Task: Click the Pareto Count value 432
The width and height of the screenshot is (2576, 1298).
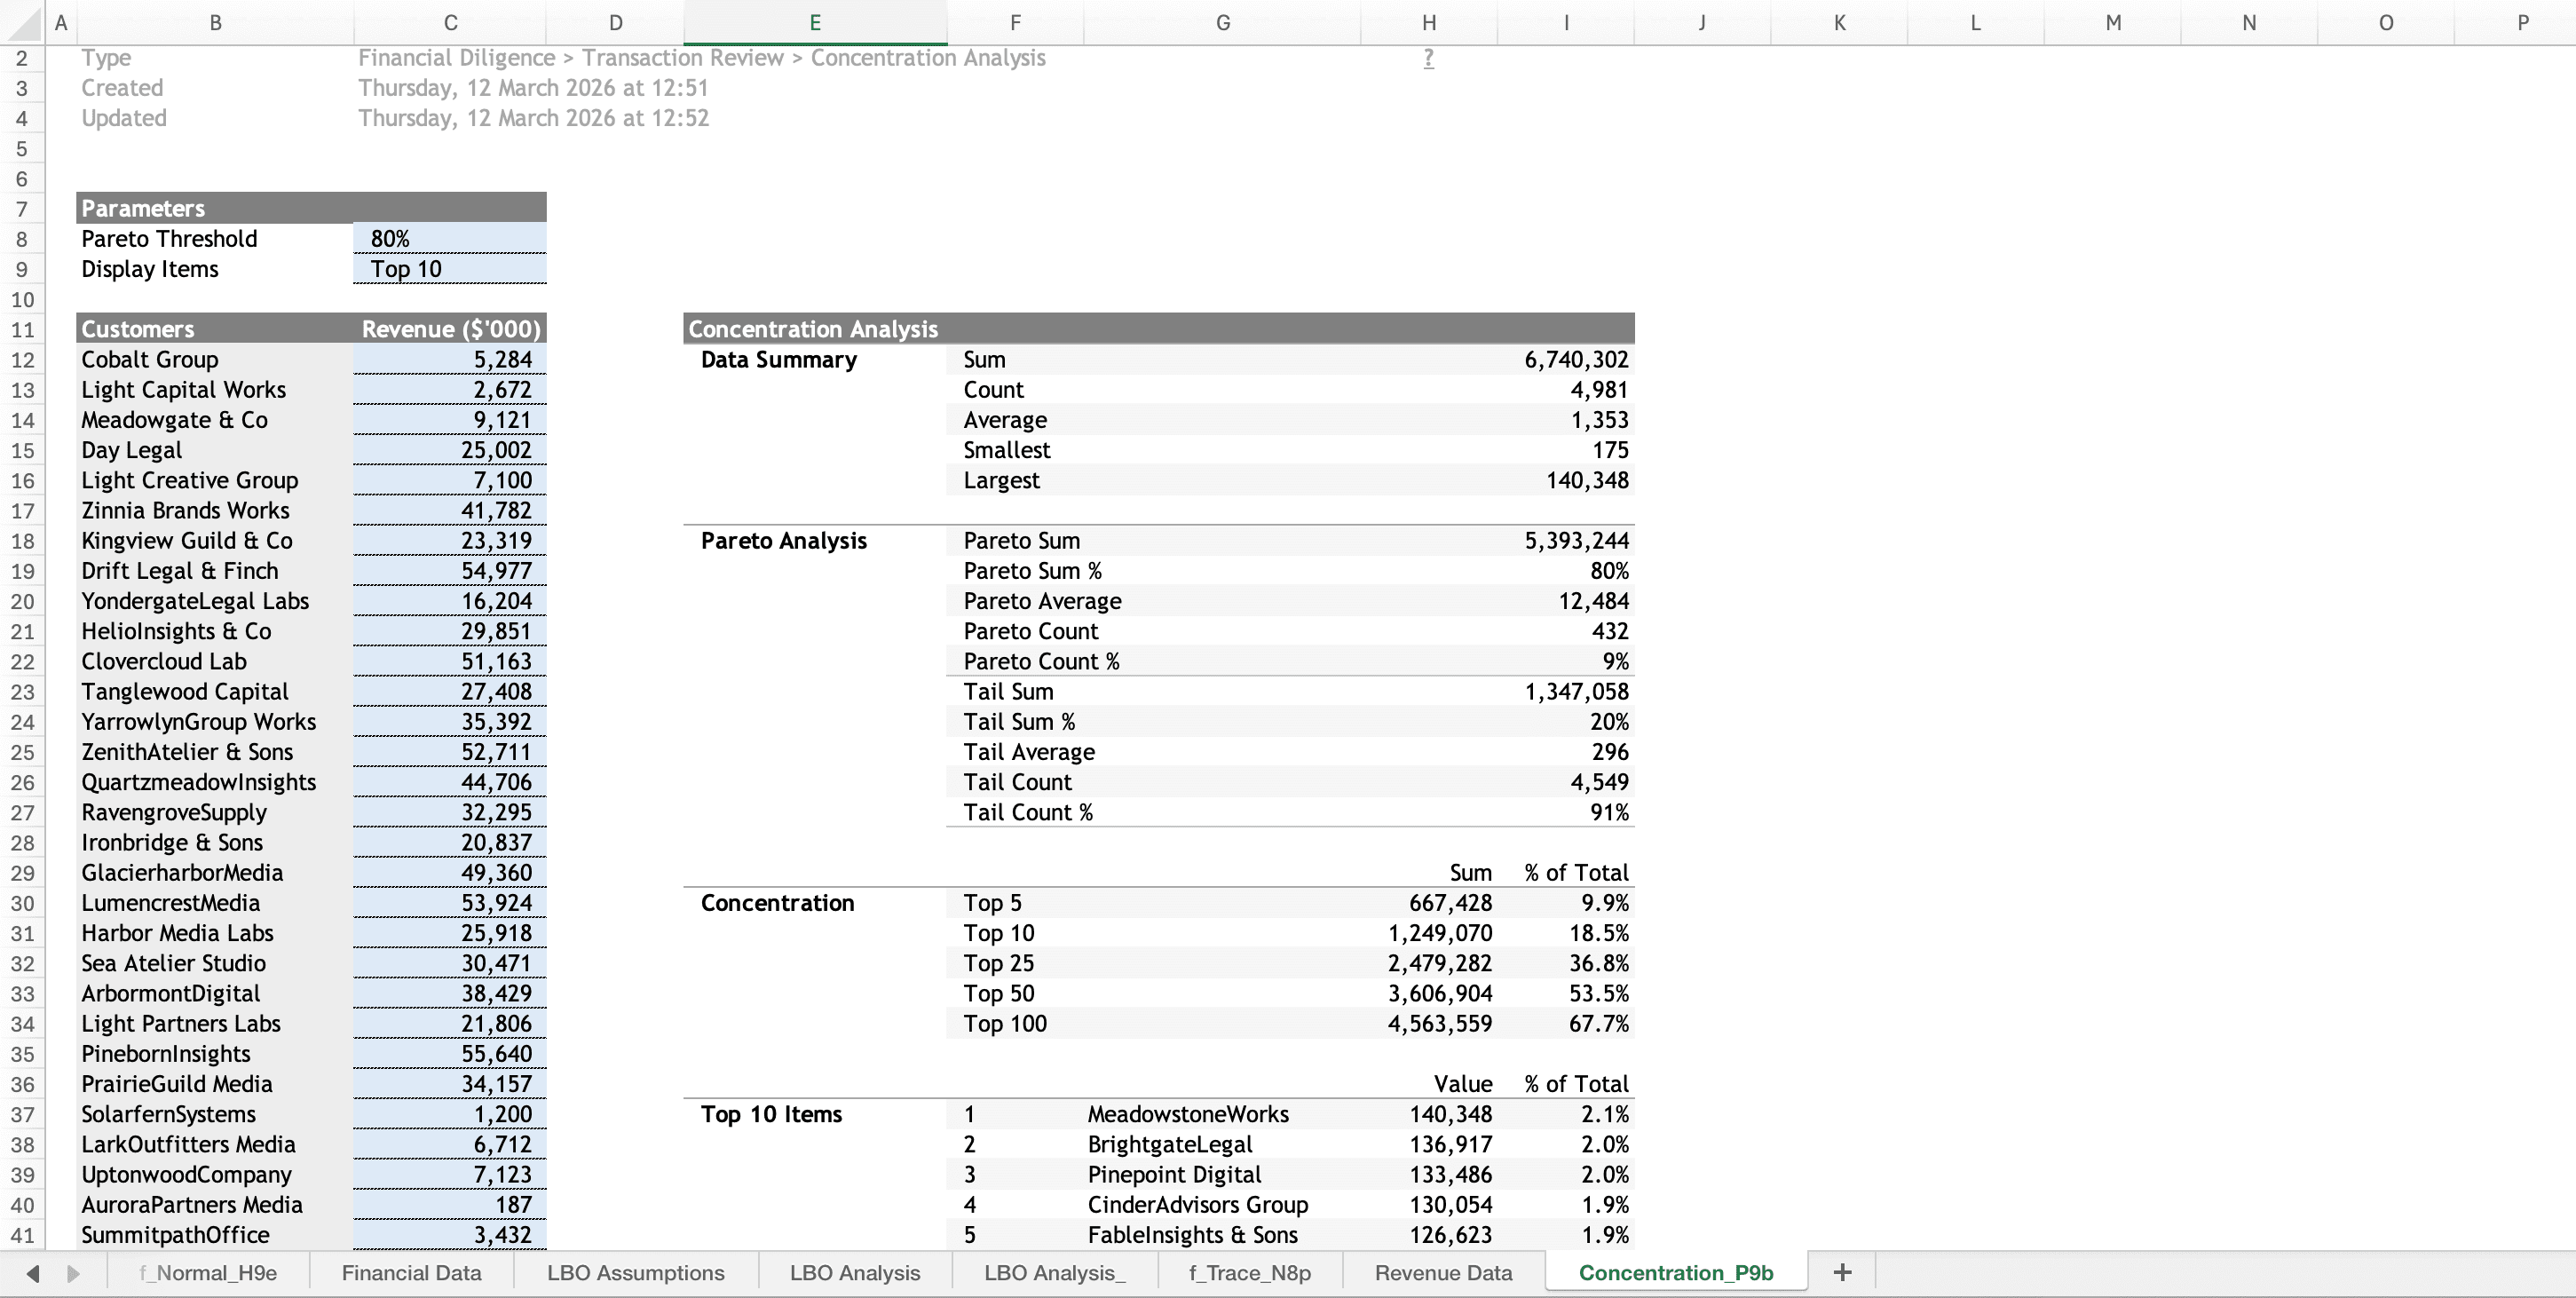Action: 1566,631
